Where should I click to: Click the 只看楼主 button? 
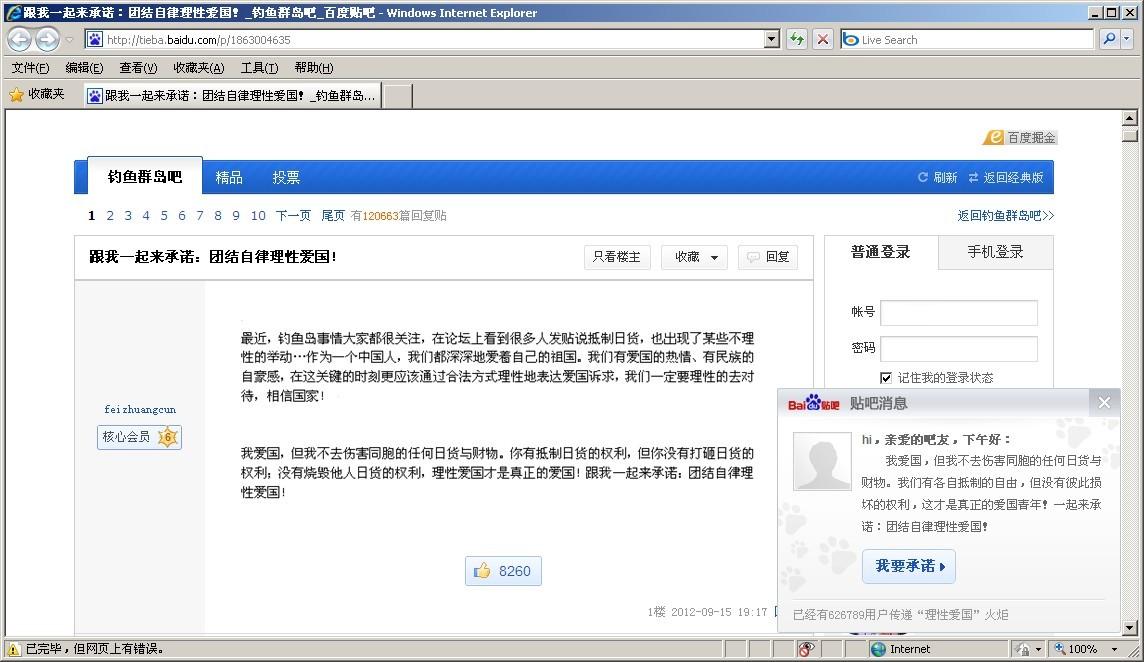tap(616, 257)
